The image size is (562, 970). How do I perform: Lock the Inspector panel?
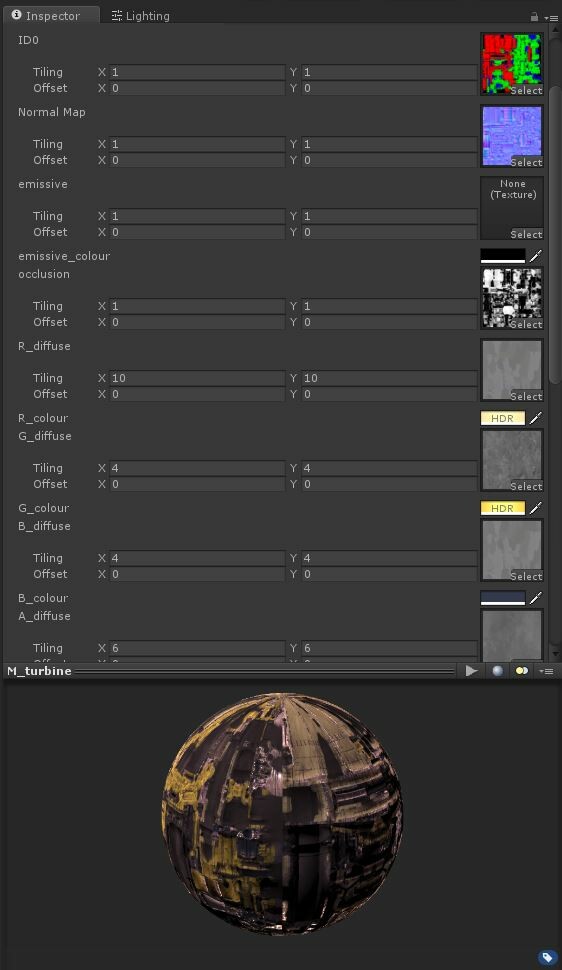(534, 17)
